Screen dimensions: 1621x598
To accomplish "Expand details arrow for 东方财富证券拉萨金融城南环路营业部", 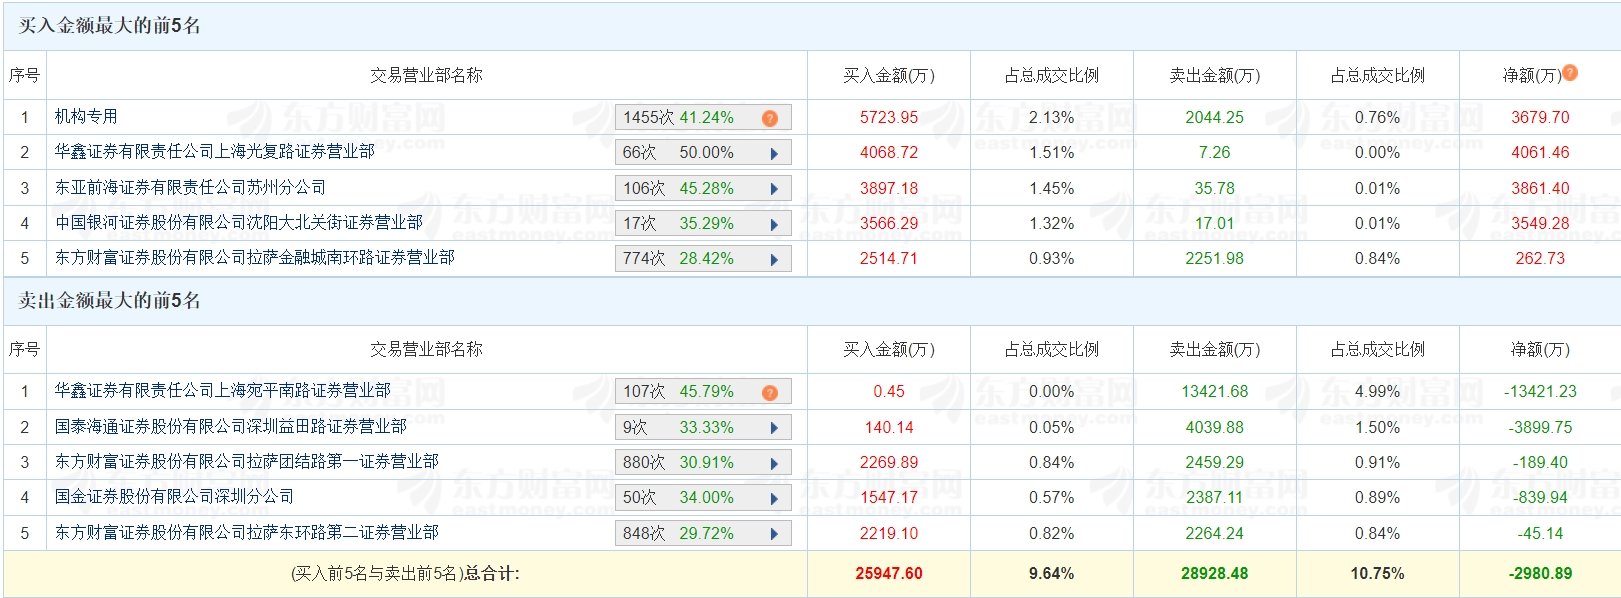I will tap(774, 259).
